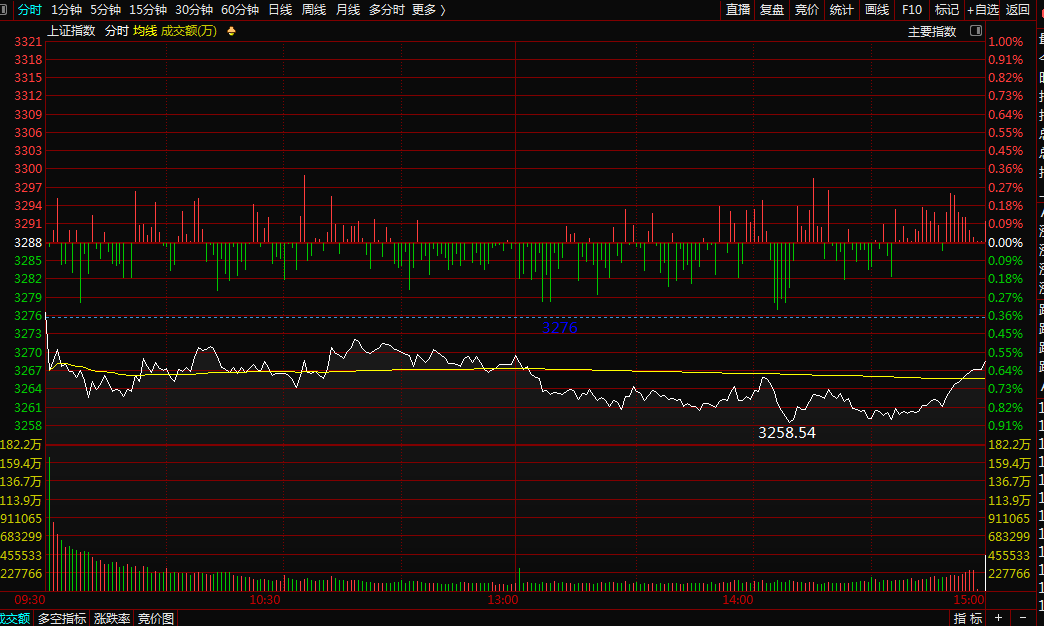Switch to the 日线 daily chart tab
This screenshot has height=626, width=1044.
(x=280, y=10)
